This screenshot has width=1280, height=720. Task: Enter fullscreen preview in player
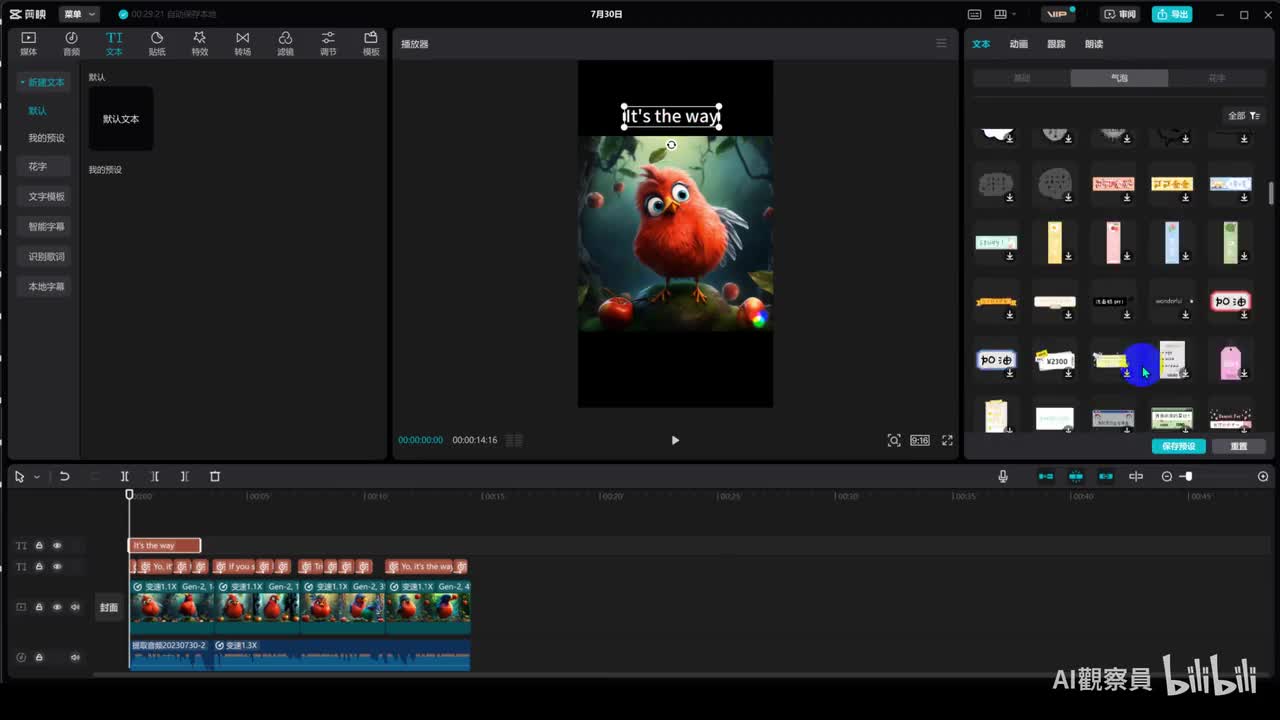(947, 440)
